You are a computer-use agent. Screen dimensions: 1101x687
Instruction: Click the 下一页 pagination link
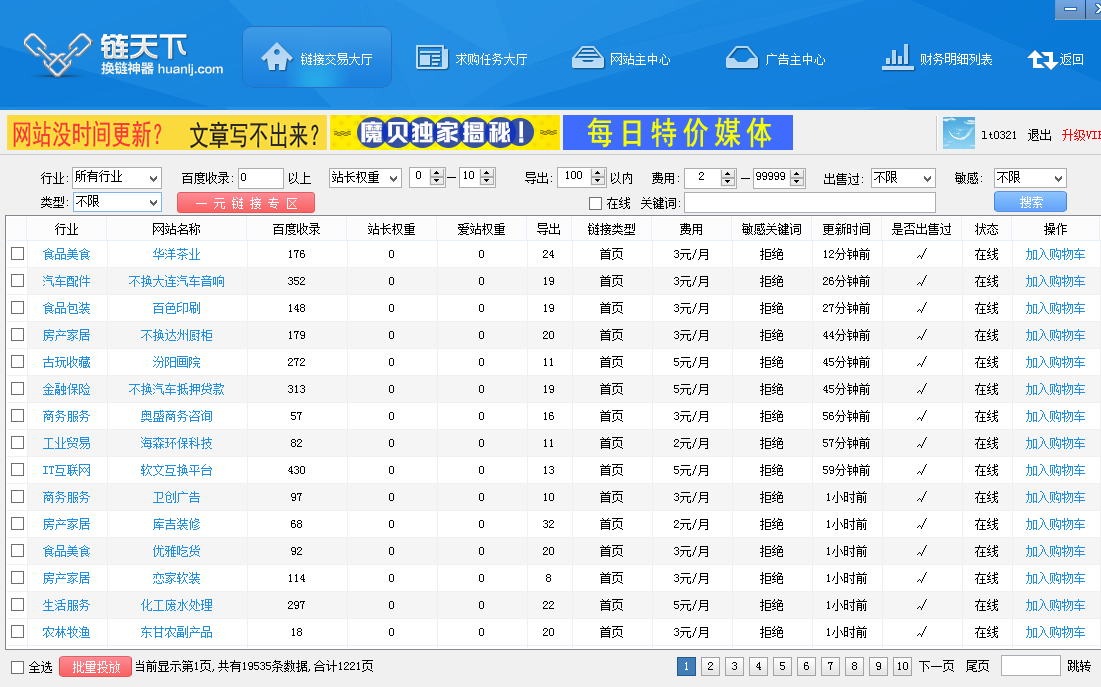936,667
